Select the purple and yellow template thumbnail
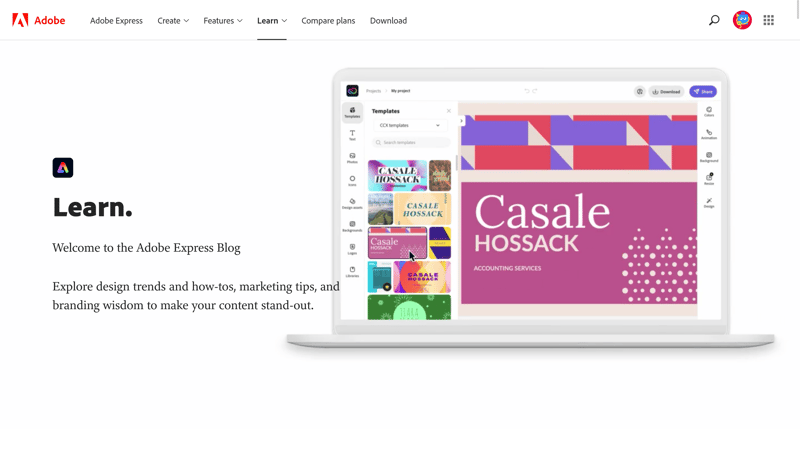Viewport: 800px width, 450px height. pos(440,243)
